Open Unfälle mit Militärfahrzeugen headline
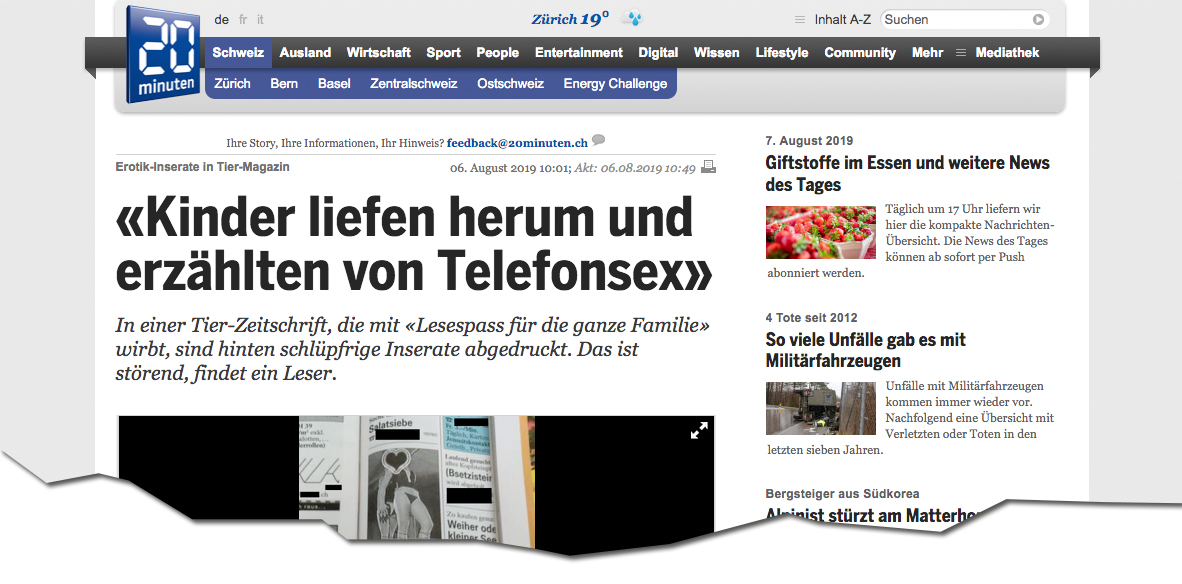The image size is (1182, 584). (865, 350)
